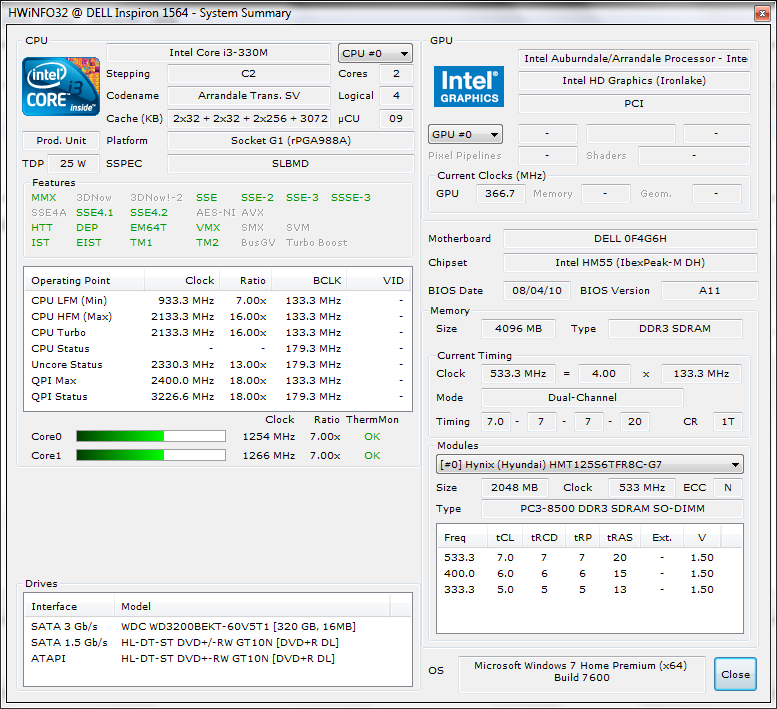
Task: Click the tRAS column header
Action: pos(620,538)
